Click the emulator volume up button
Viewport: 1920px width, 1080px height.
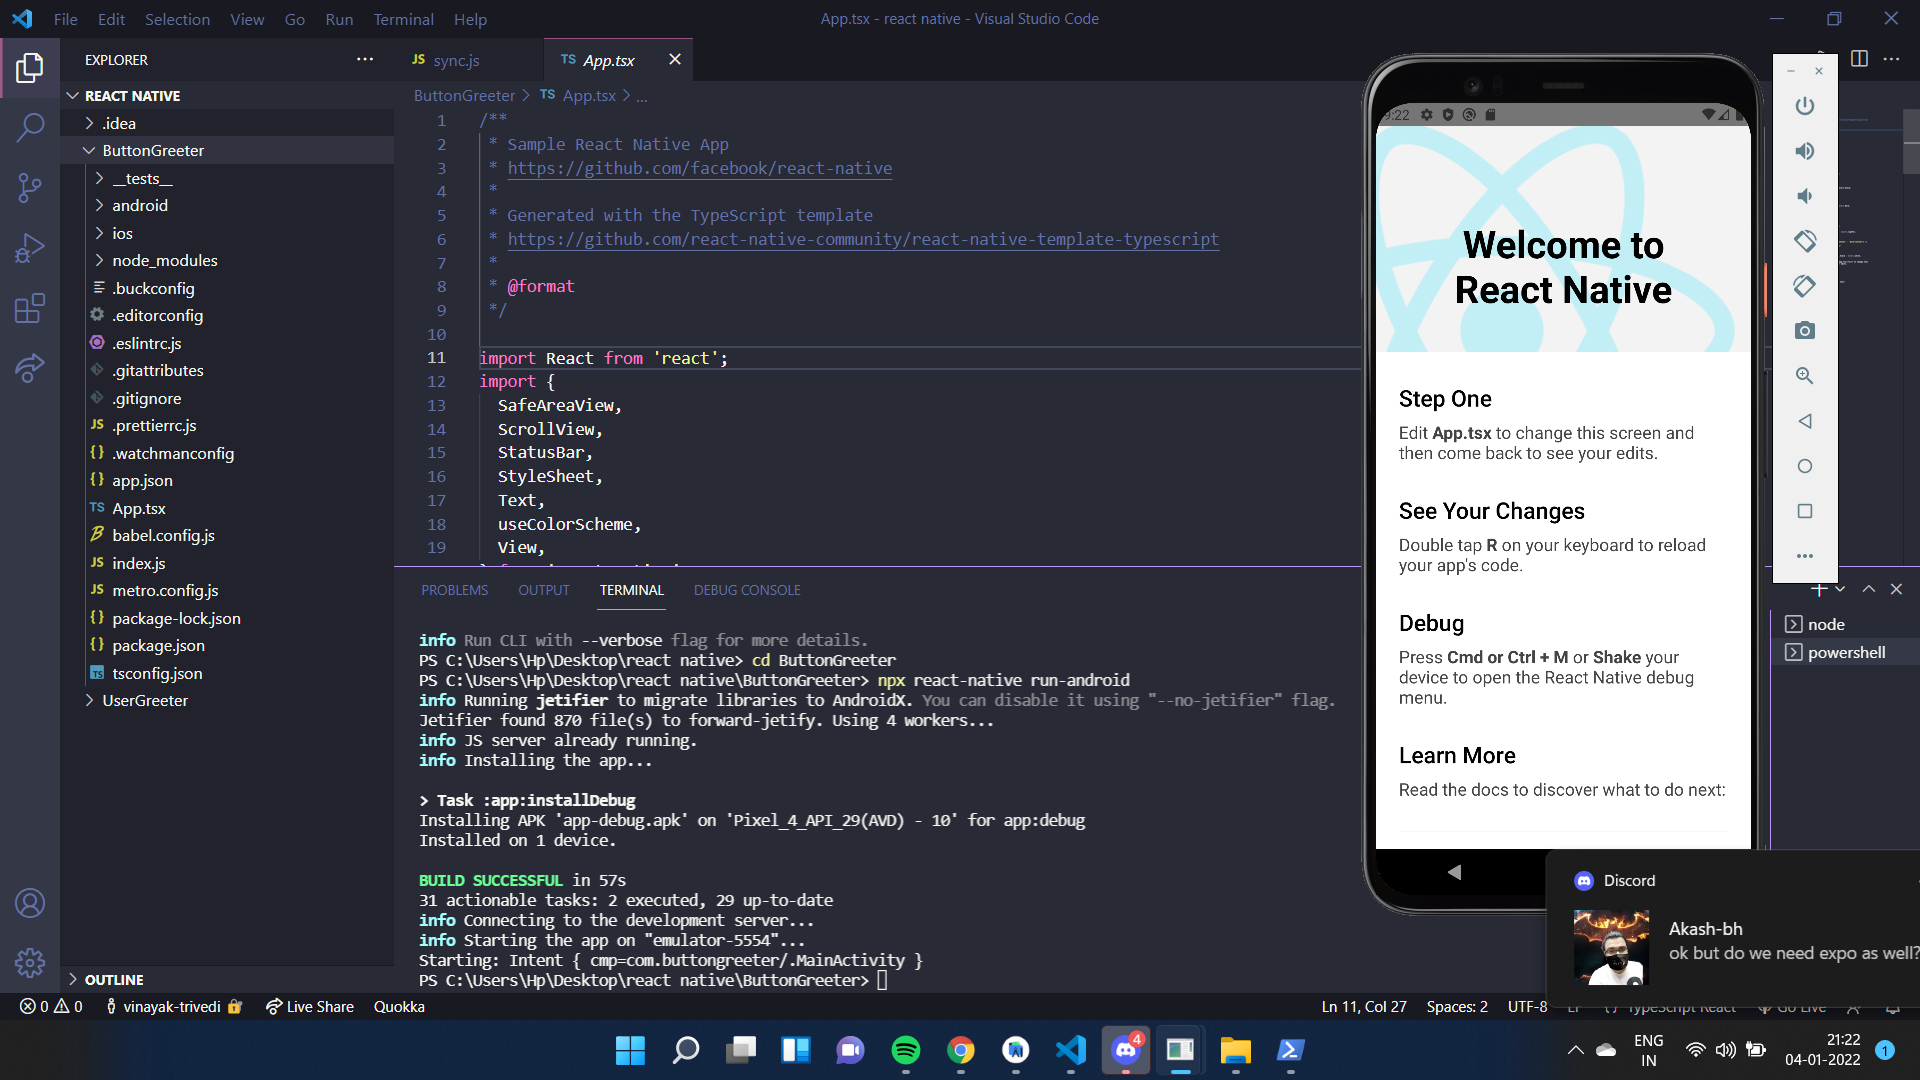pos(1805,151)
